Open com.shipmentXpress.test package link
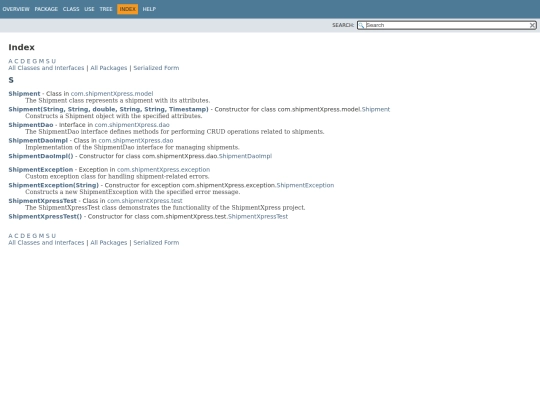This screenshot has width=540, height=405. pos(145,201)
